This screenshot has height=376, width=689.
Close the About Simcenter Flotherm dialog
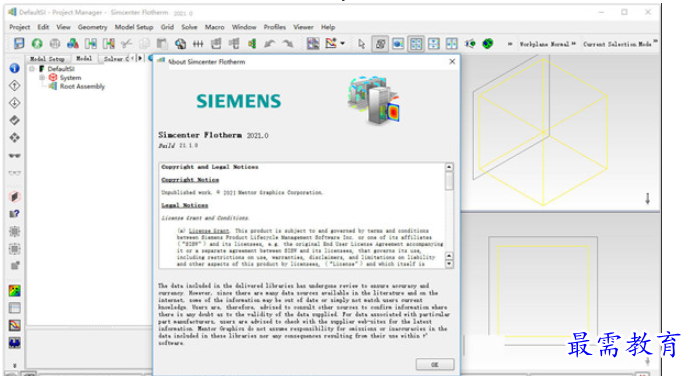[x=452, y=62]
